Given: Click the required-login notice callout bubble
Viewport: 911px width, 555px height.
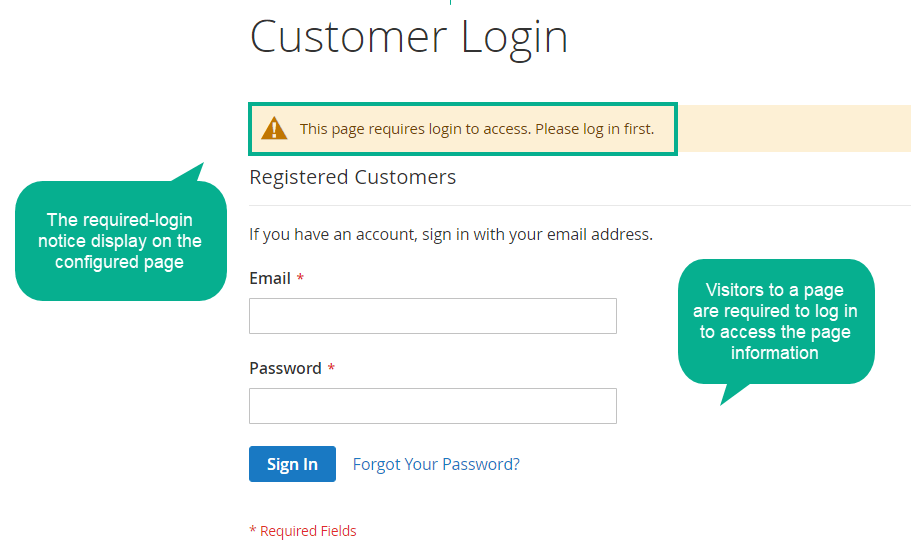Looking at the screenshot, I should [121, 241].
